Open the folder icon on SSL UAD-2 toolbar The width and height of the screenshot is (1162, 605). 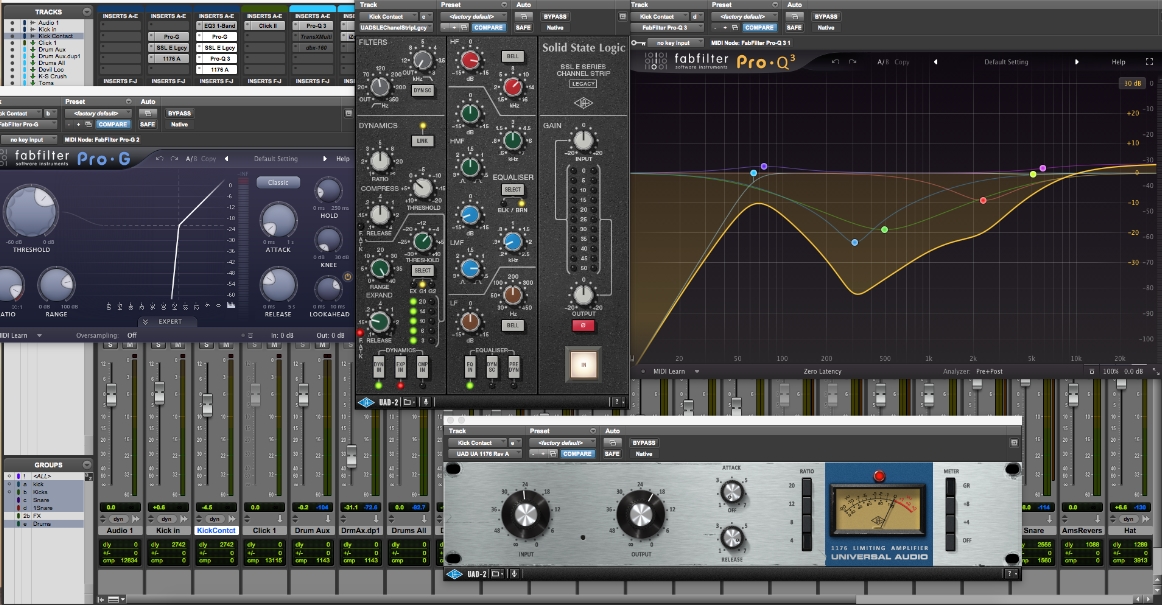(409, 403)
